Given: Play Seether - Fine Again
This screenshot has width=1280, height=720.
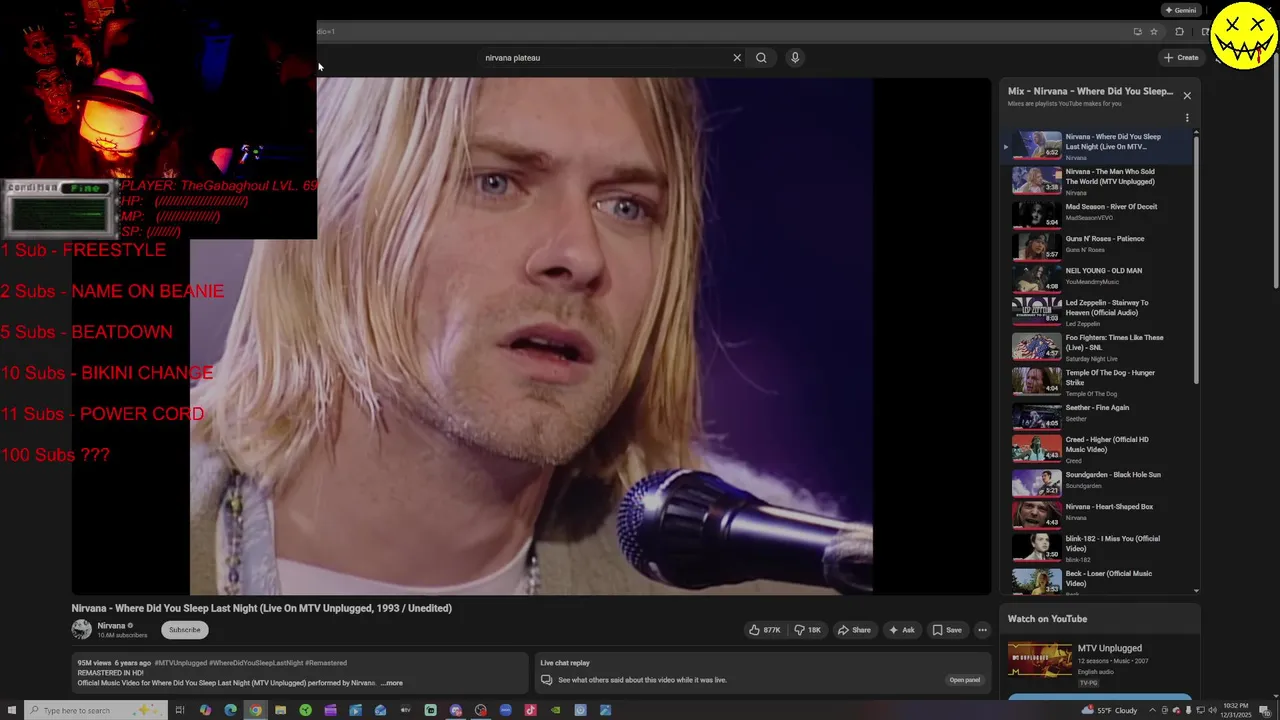Looking at the screenshot, I should coord(1098,415).
